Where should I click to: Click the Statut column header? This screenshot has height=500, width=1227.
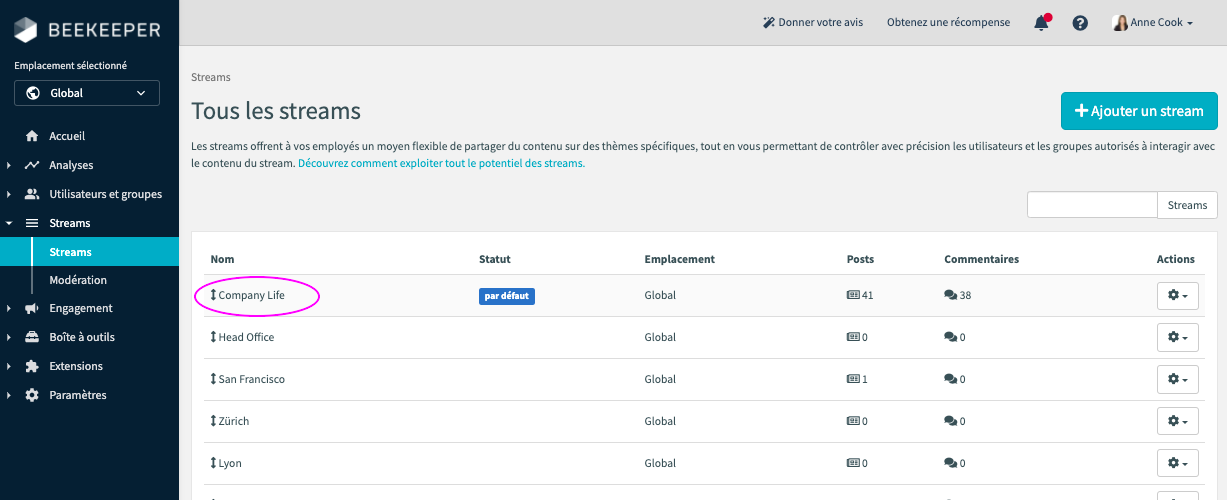click(x=495, y=259)
